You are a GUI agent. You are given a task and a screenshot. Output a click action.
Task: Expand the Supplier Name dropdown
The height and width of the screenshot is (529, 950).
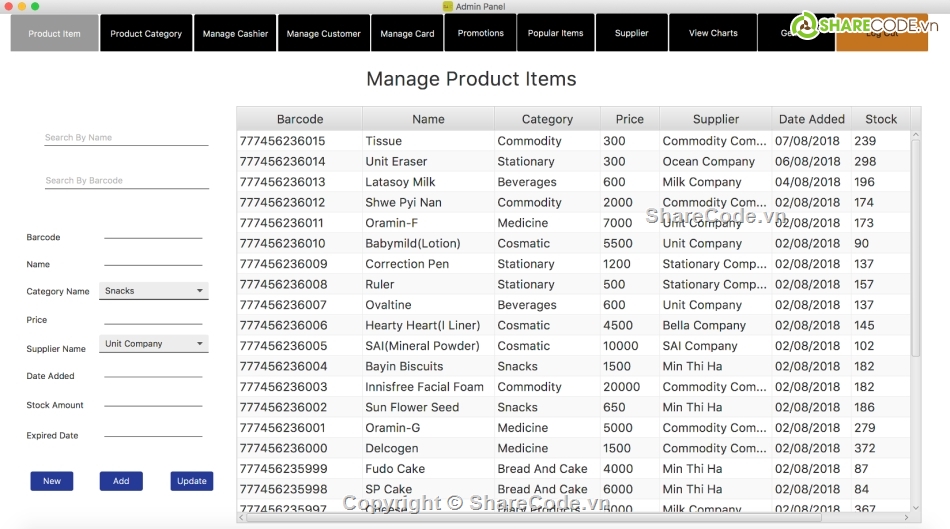(x=154, y=344)
